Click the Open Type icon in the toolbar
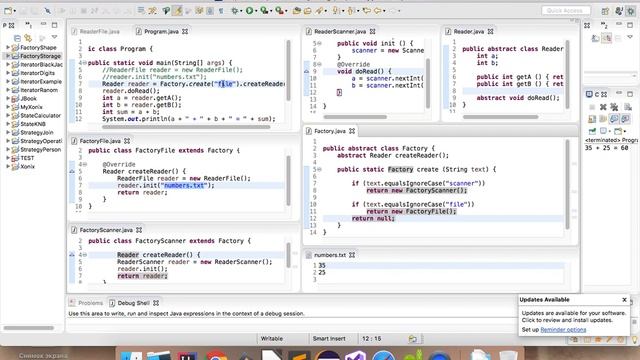 click(x=297, y=11)
